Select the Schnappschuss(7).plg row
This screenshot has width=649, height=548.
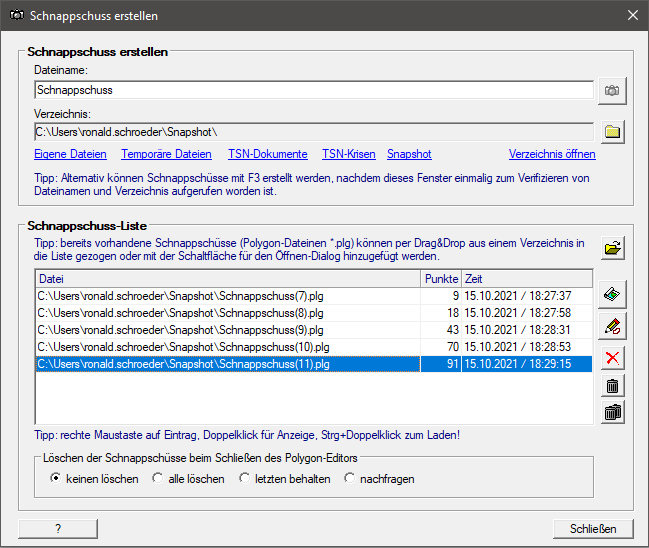(314, 296)
